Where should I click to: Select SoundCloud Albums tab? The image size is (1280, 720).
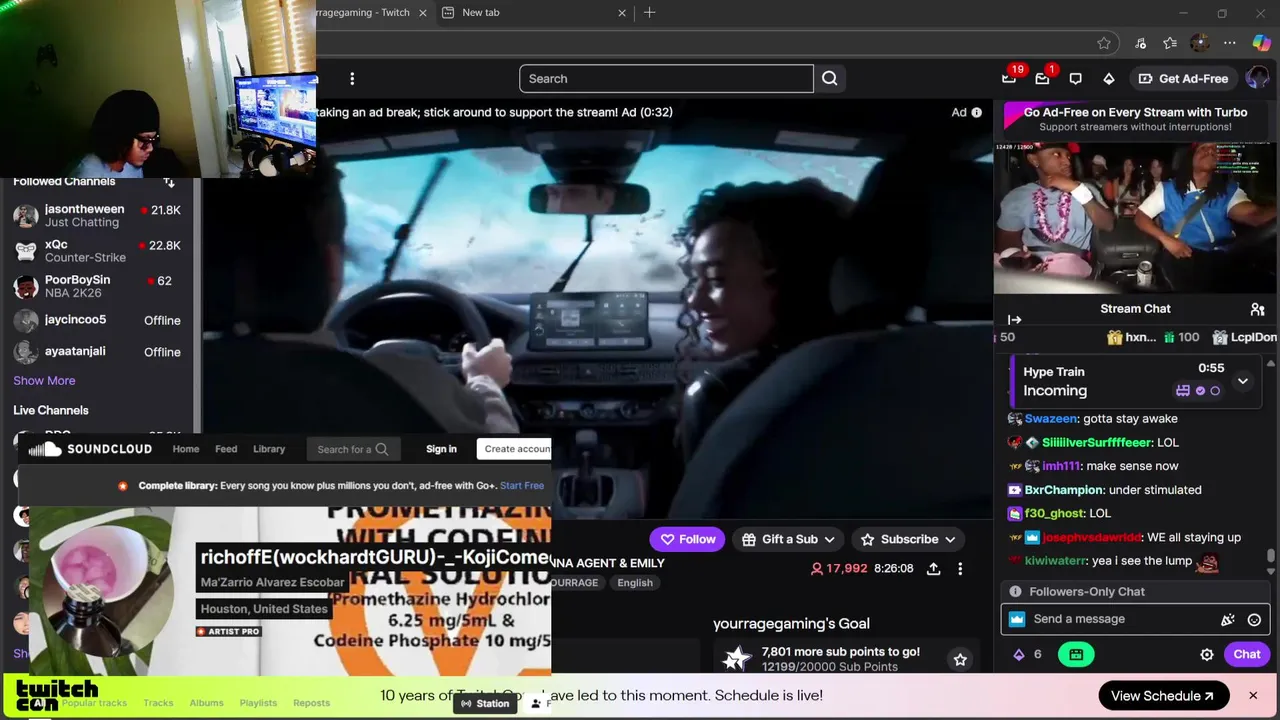[x=206, y=703]
